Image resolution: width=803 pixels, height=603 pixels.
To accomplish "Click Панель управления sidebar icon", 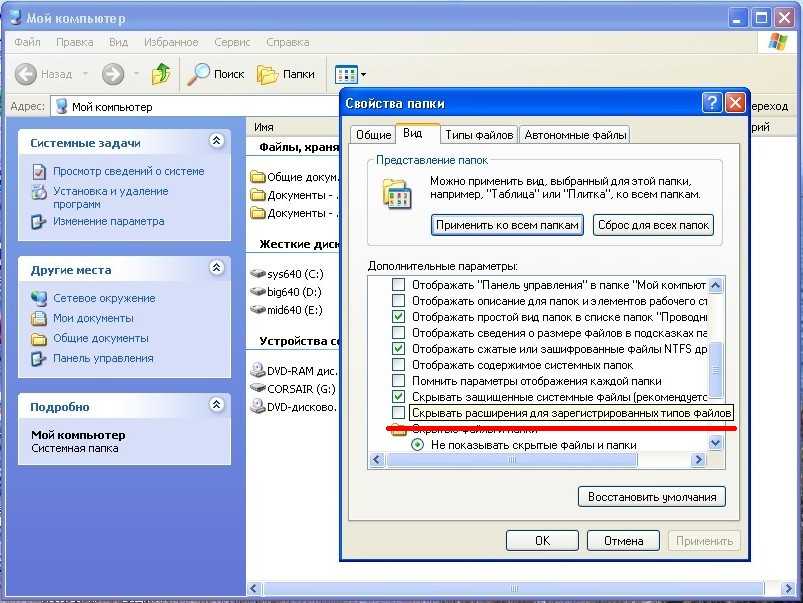I will pyautogui.click(x=39, y=359).
